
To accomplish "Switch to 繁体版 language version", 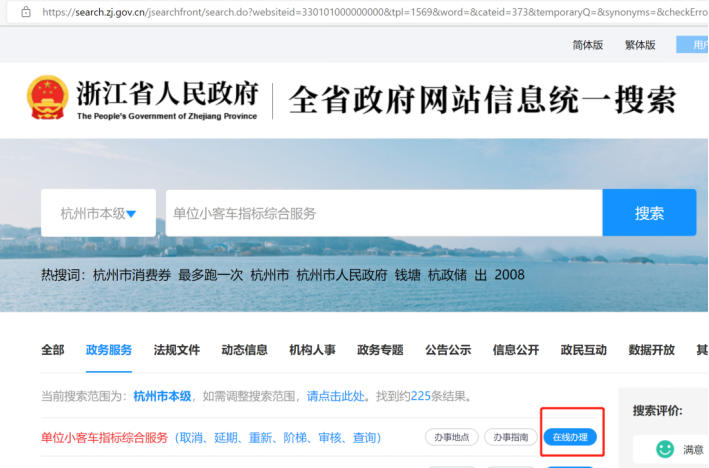I will 640,45.
